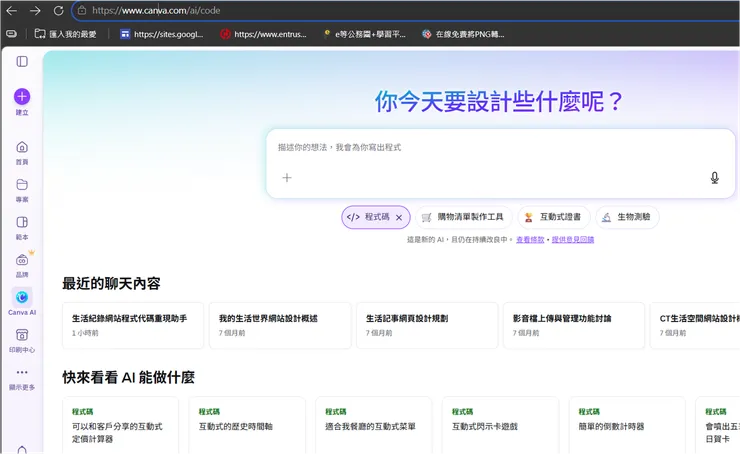This screenshot has height=454, width=740.
Task: Activate the microphone voice input
Action: 715,177
